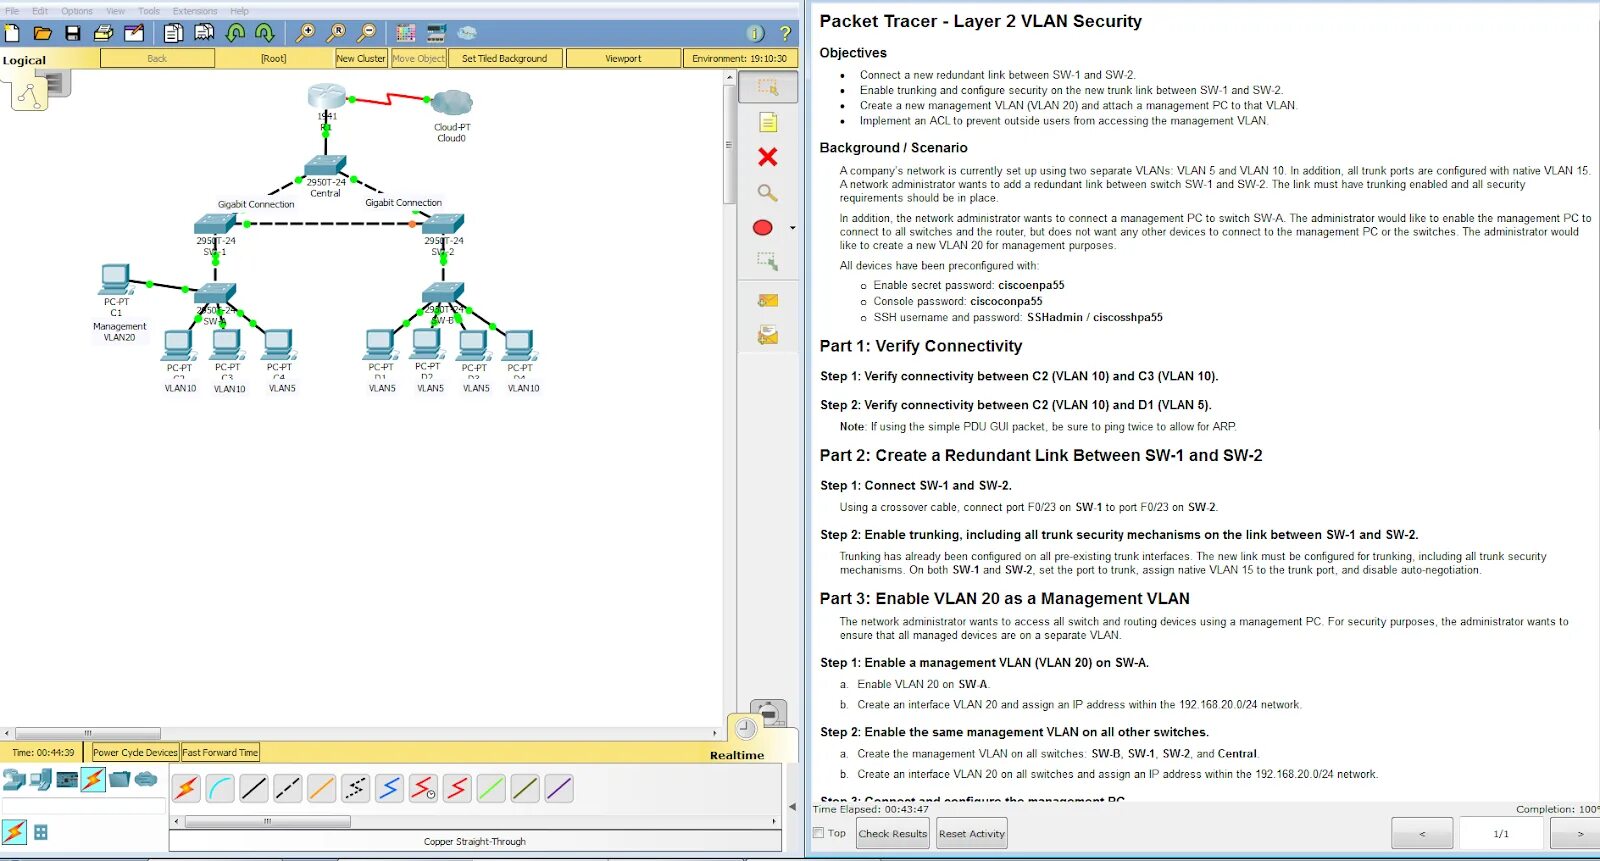Choose the Resize Shape tool
The height and width of the screenshot is (861, 1600).
tap(767, 262)
